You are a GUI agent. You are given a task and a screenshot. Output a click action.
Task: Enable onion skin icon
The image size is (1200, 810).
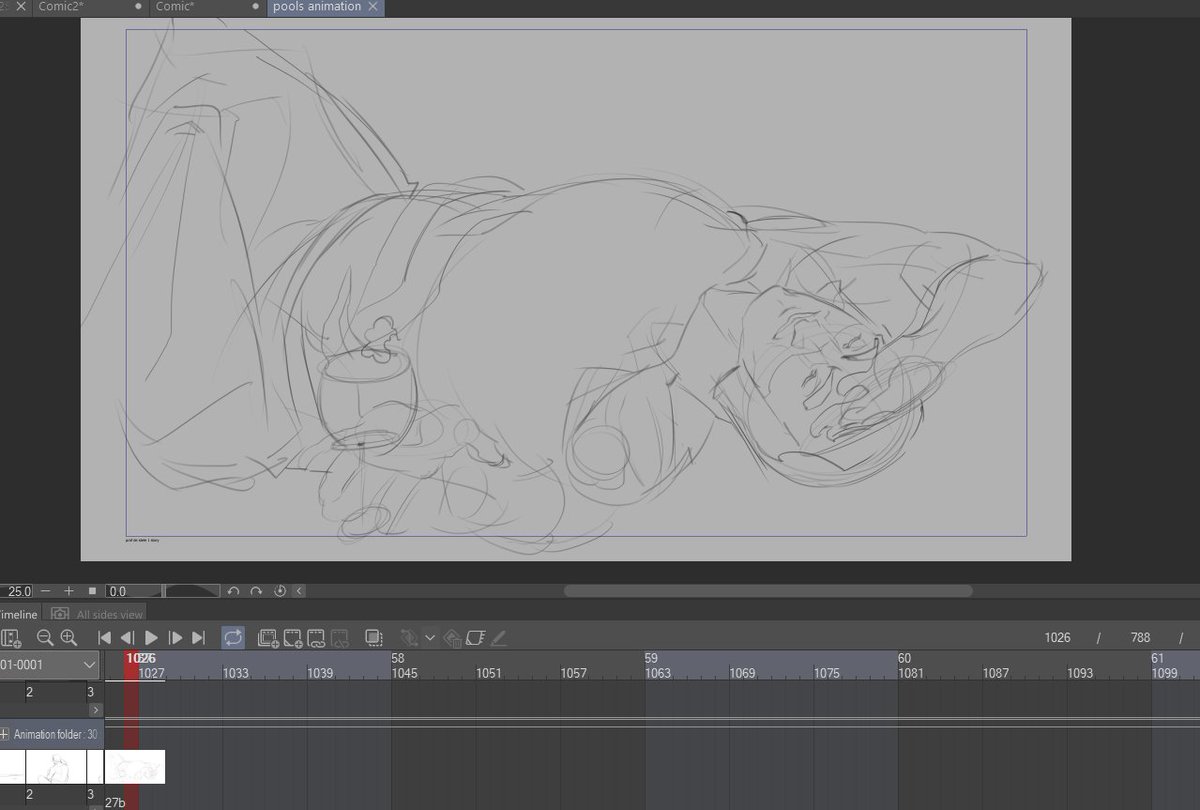coord(374,637)
